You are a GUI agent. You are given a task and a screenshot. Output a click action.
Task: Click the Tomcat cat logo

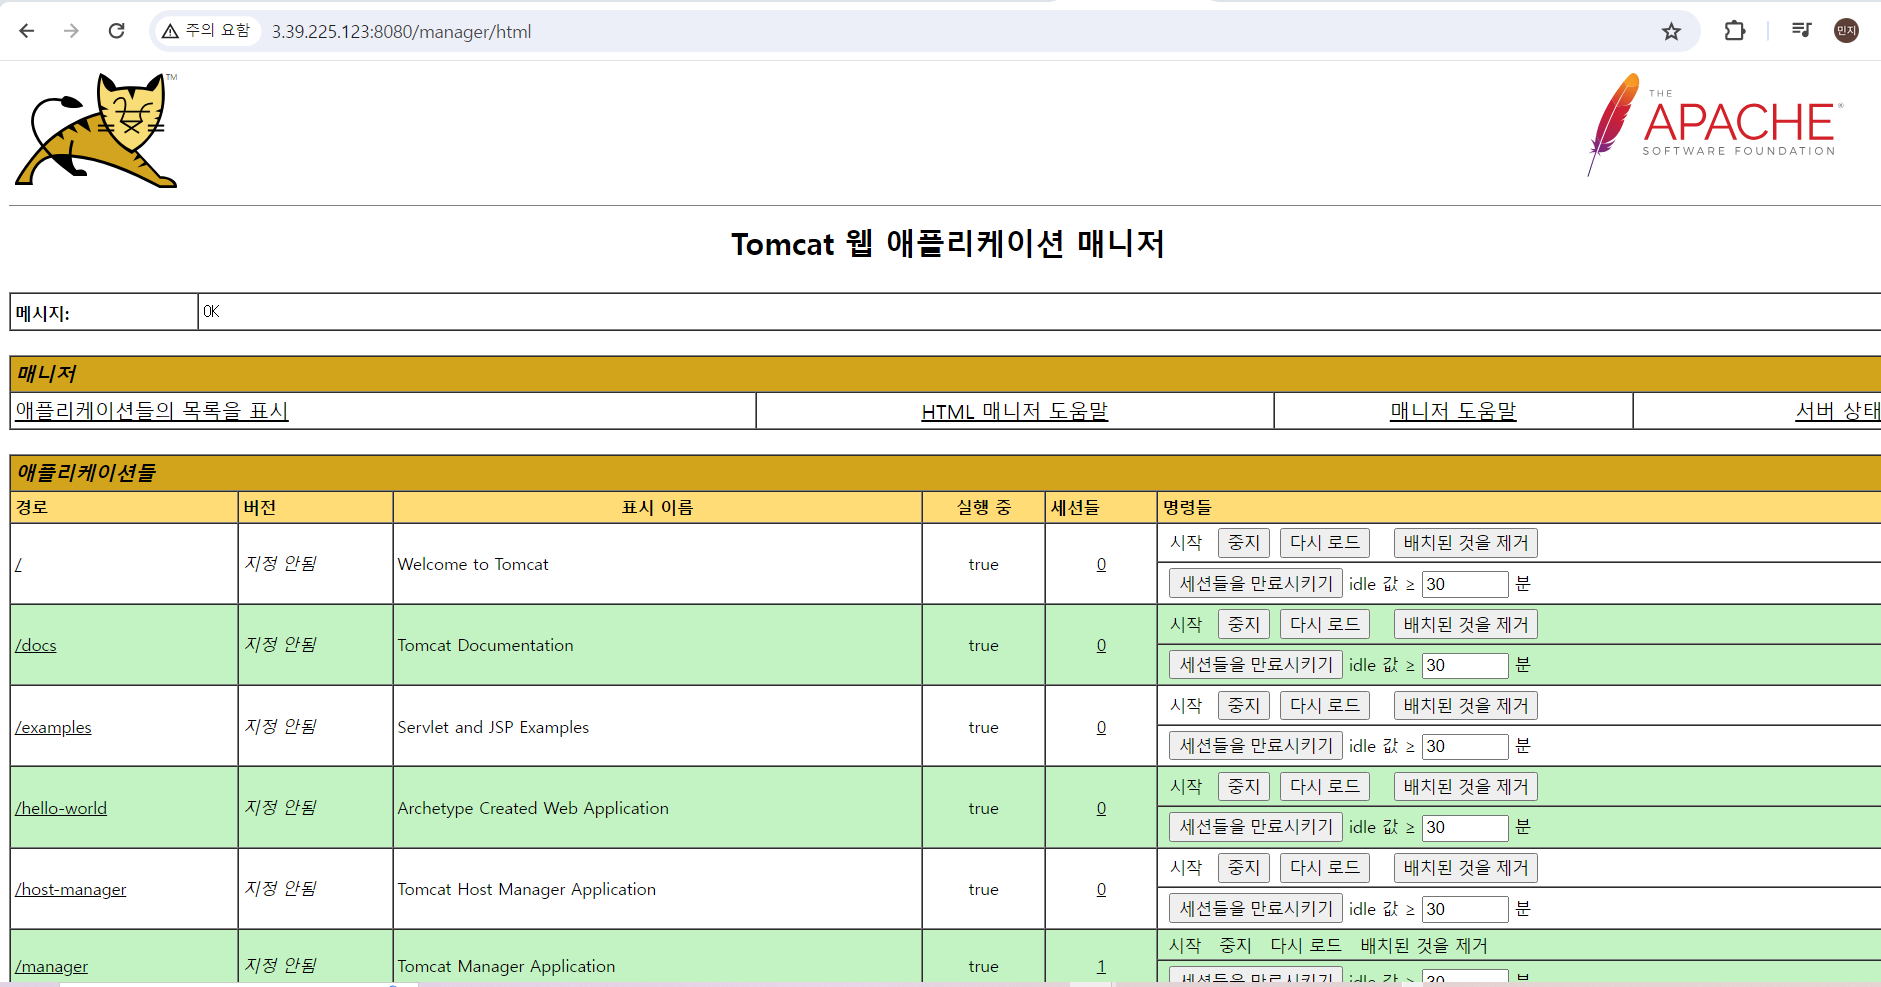point(96,130)
